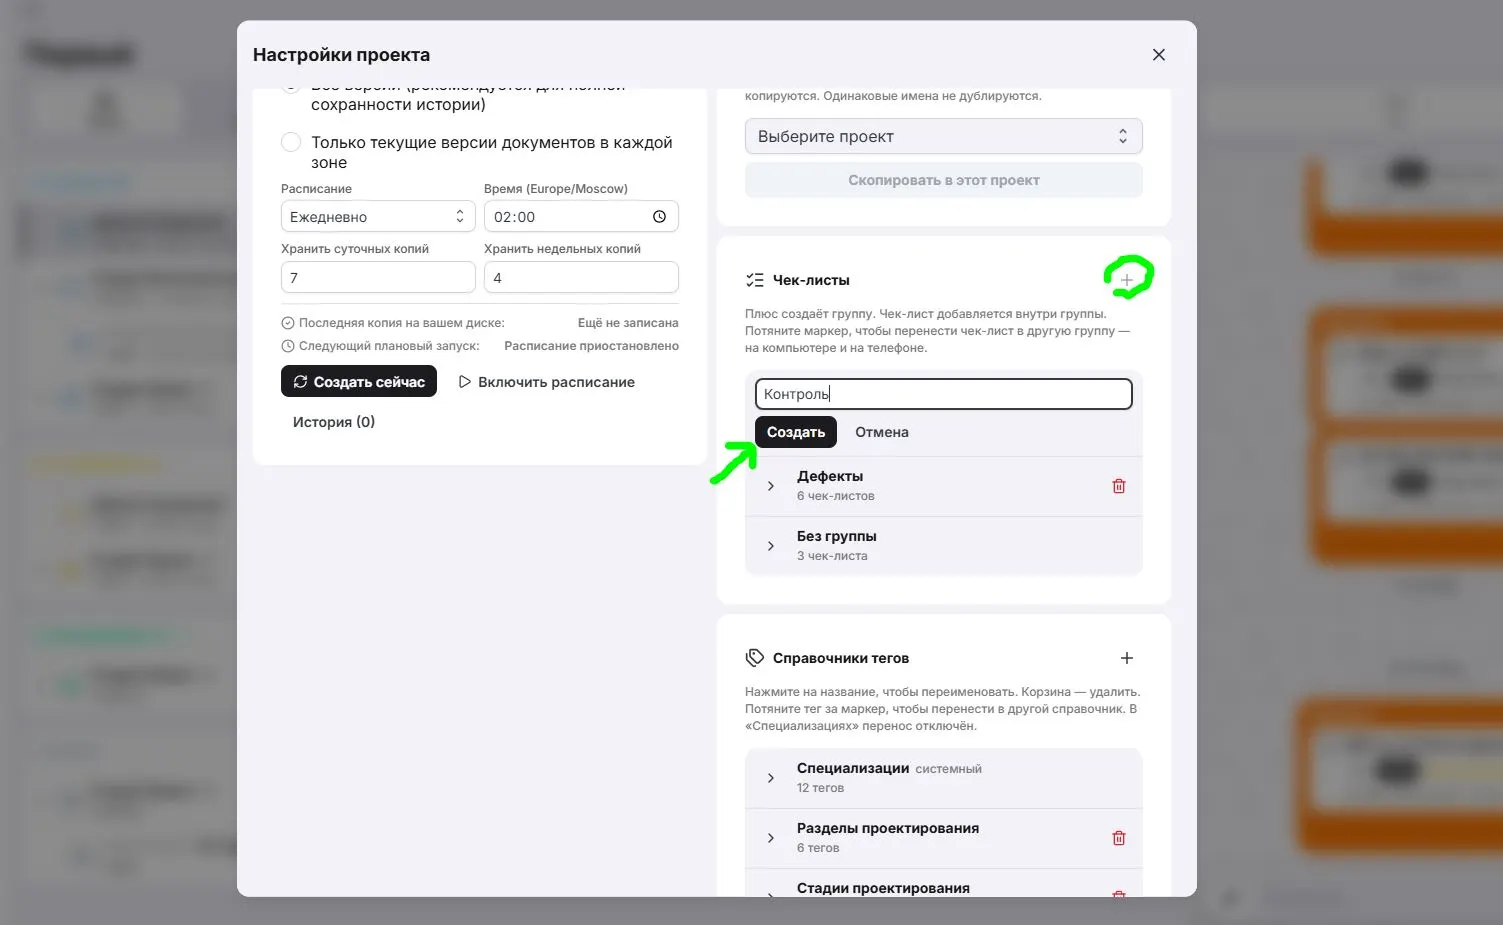Open the Выберите проект dropdown
The width and height of the screenshot is (1503, 925).
point(944,137)
